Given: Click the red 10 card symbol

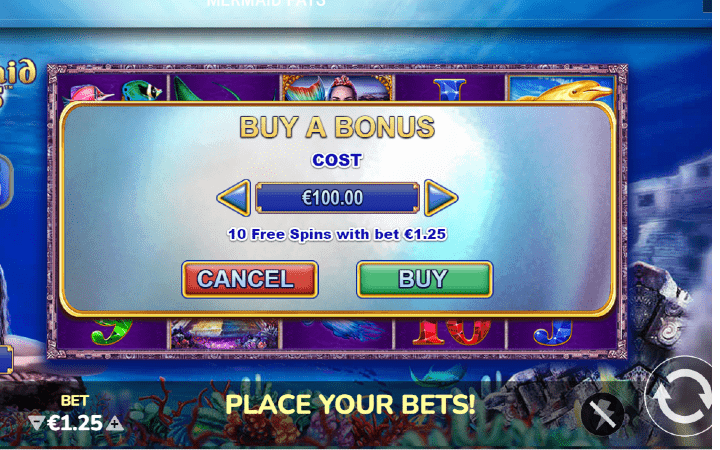Looking at the screenshot, I should point(452,331).
